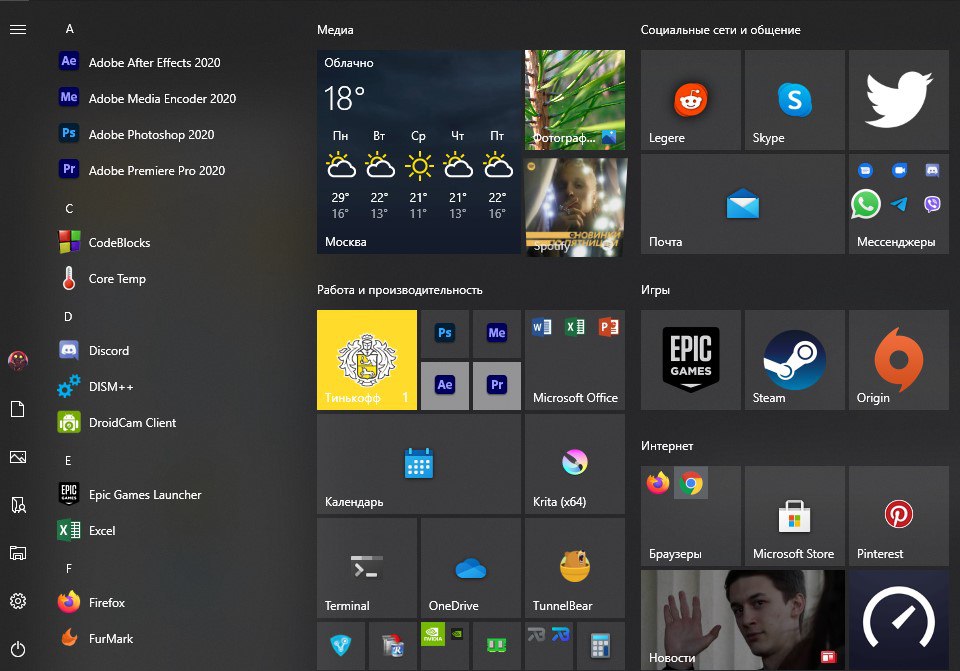Click the letter F section header

pyautogui.click(x=69, y=569)
